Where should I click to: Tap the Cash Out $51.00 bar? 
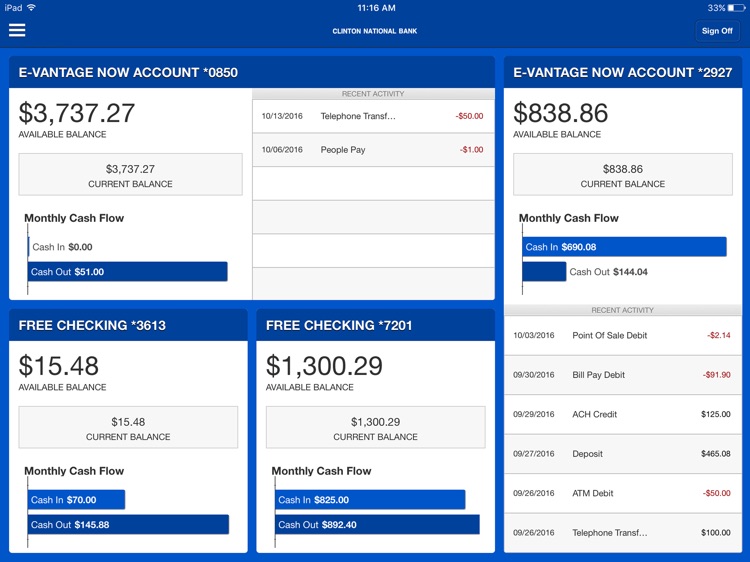coord(127,272)
